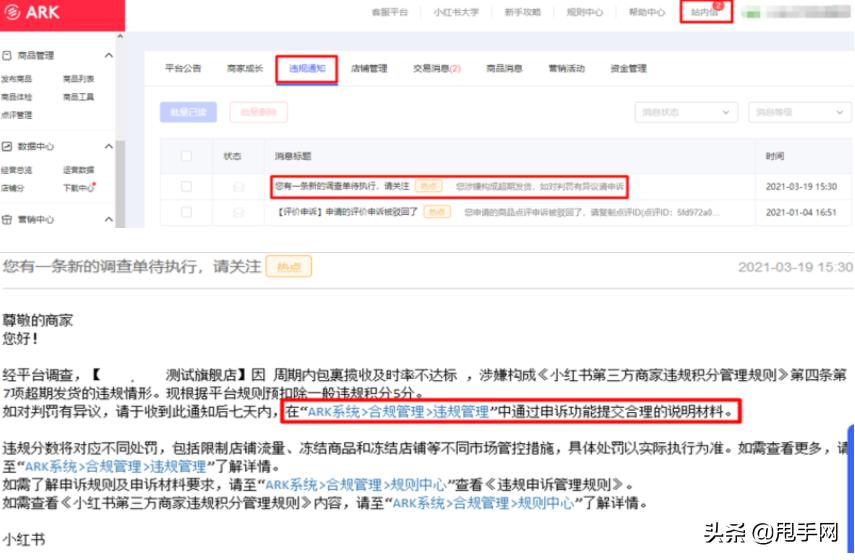Click the 热点 tag in 调查单 list row
Screen dimensions: 855x560
(x=429, y=186)
